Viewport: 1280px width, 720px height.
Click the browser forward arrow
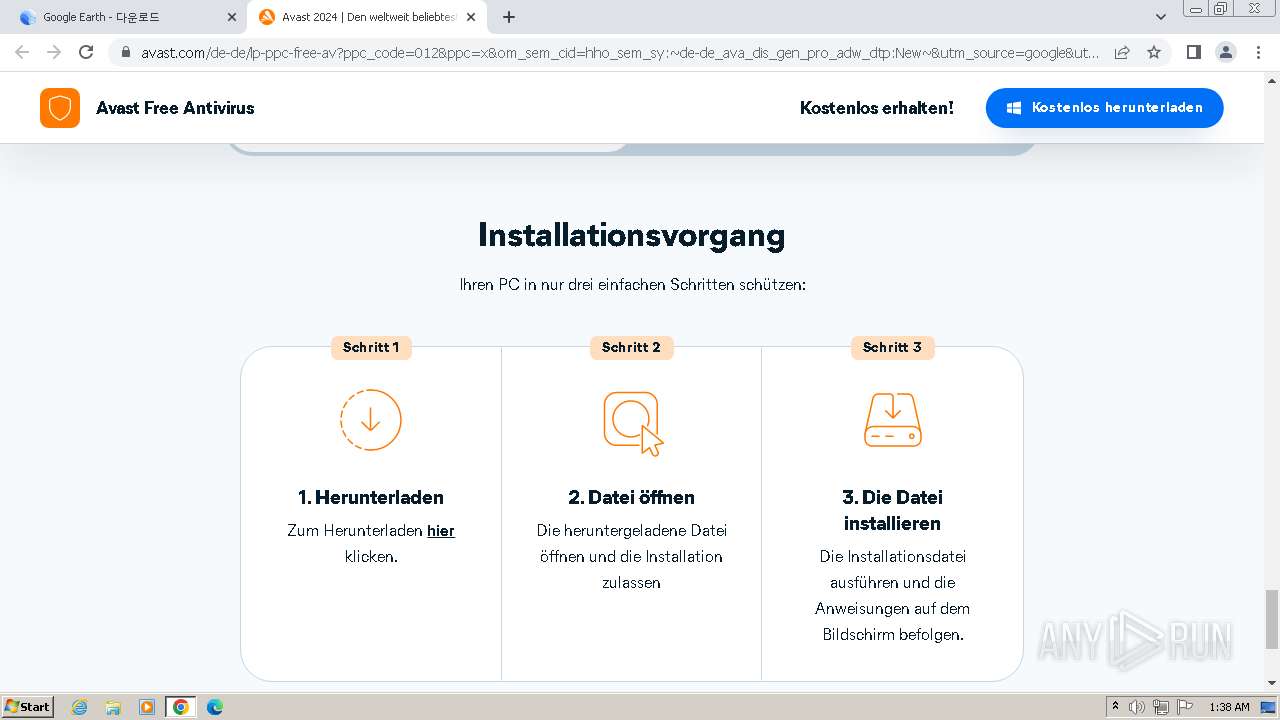pyautogui.click(x=54, y=52)
